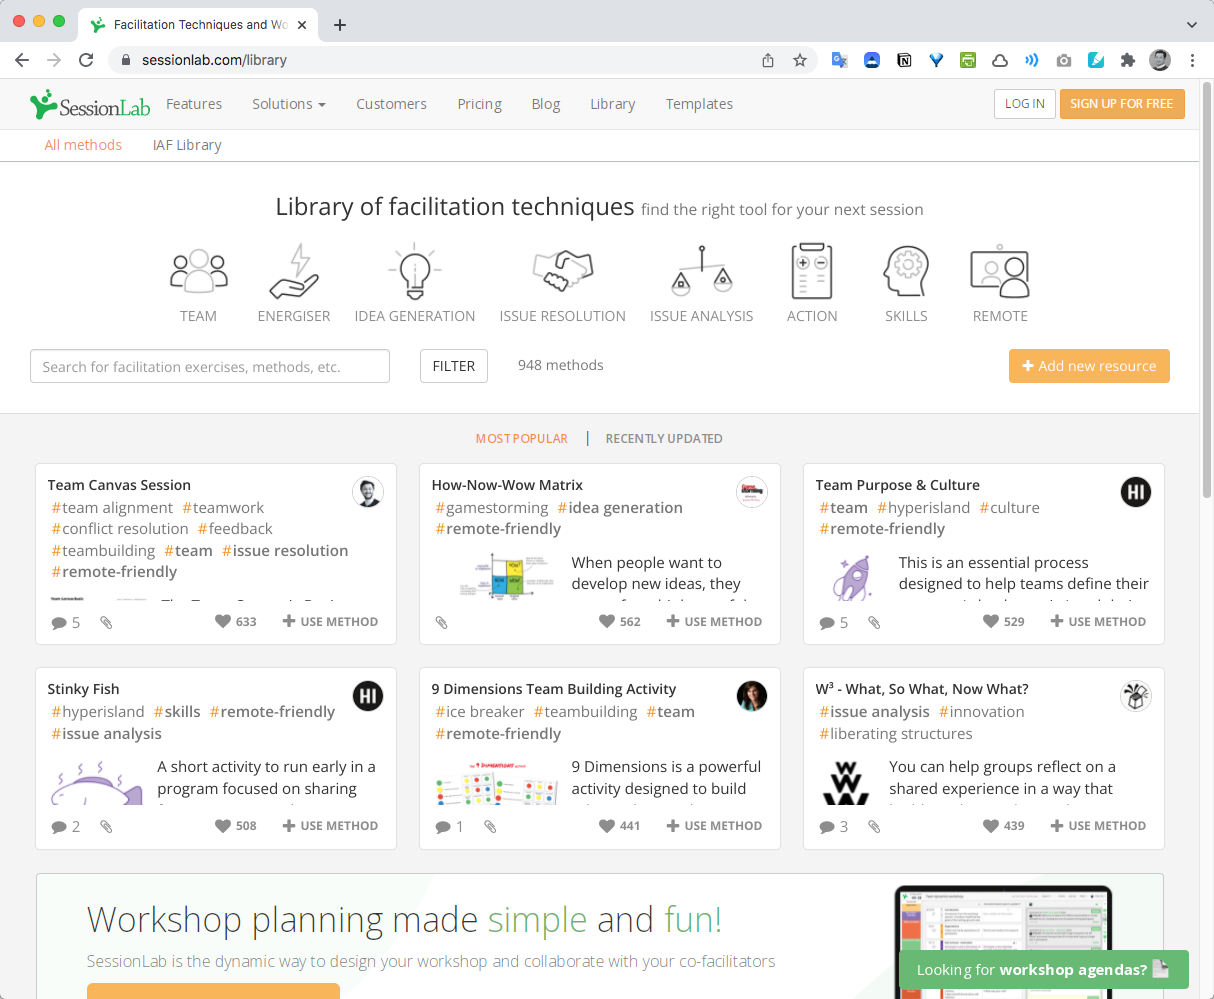Select the REMOTE category icon
The height and width of the screenshot is (999, 1214).
(1000, 272)
